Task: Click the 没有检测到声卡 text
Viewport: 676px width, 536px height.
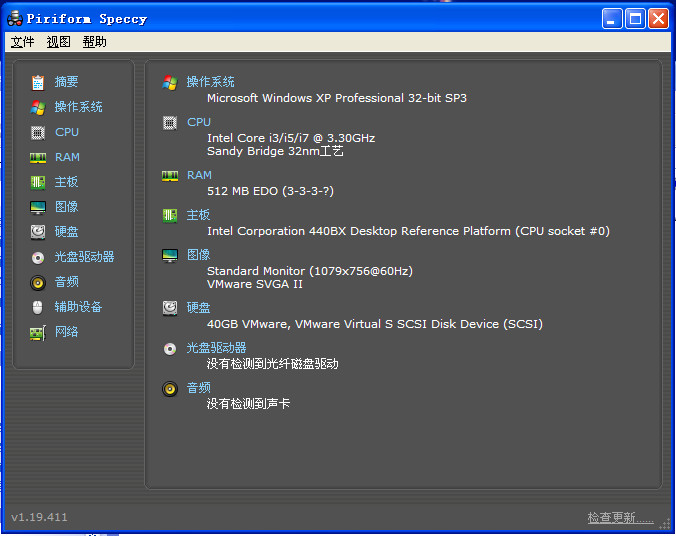Action: coord(248,404)
